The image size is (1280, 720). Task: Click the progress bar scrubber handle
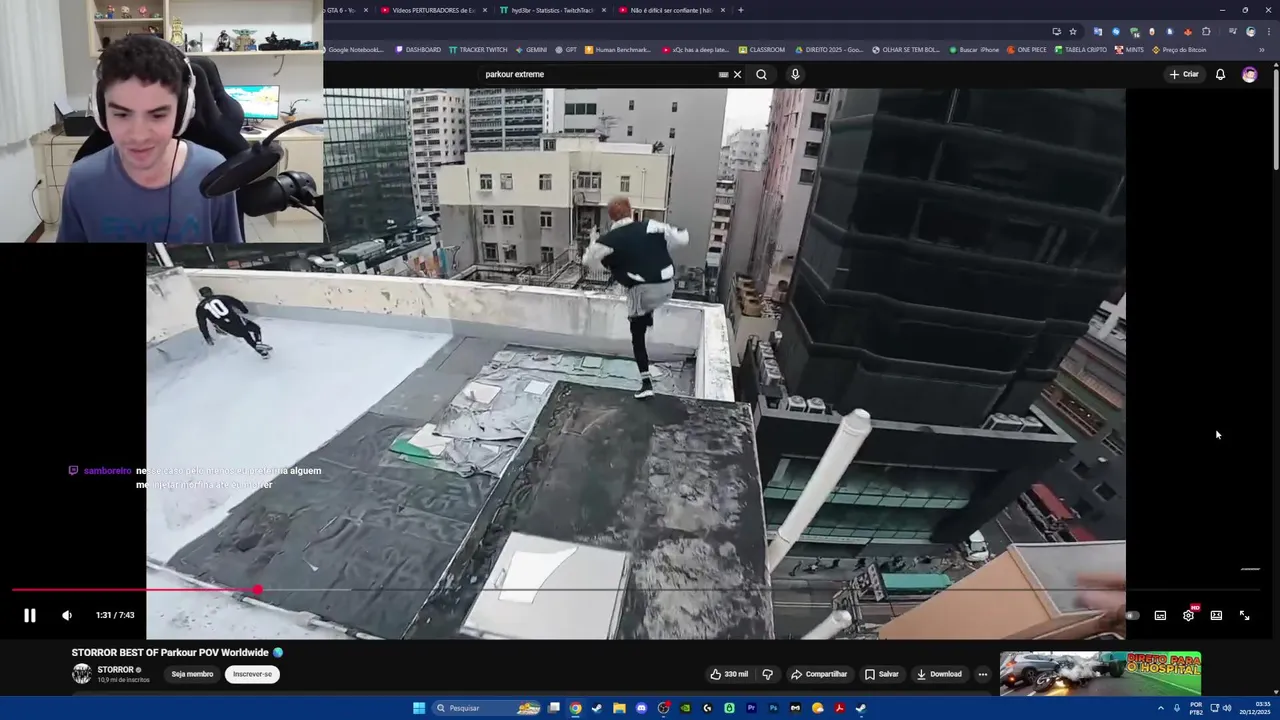coord(257,590)
